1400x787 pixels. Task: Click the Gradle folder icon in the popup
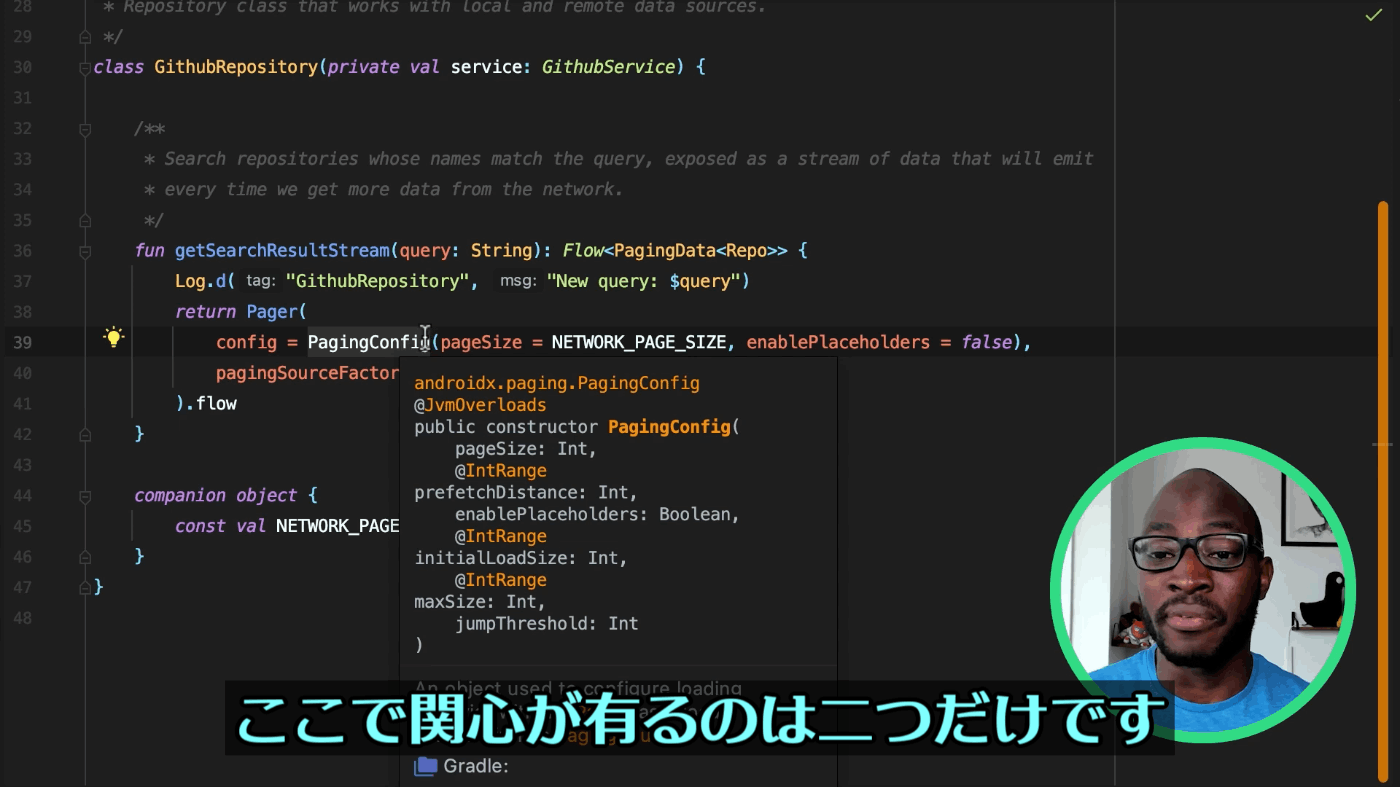tap(426, 766)
